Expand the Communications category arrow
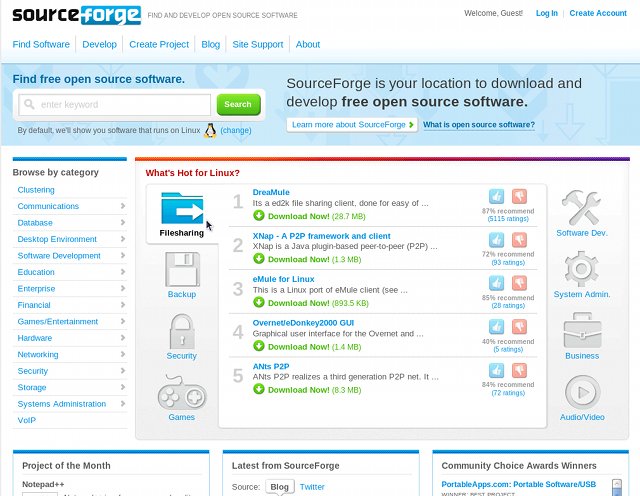 click(123, 206)
